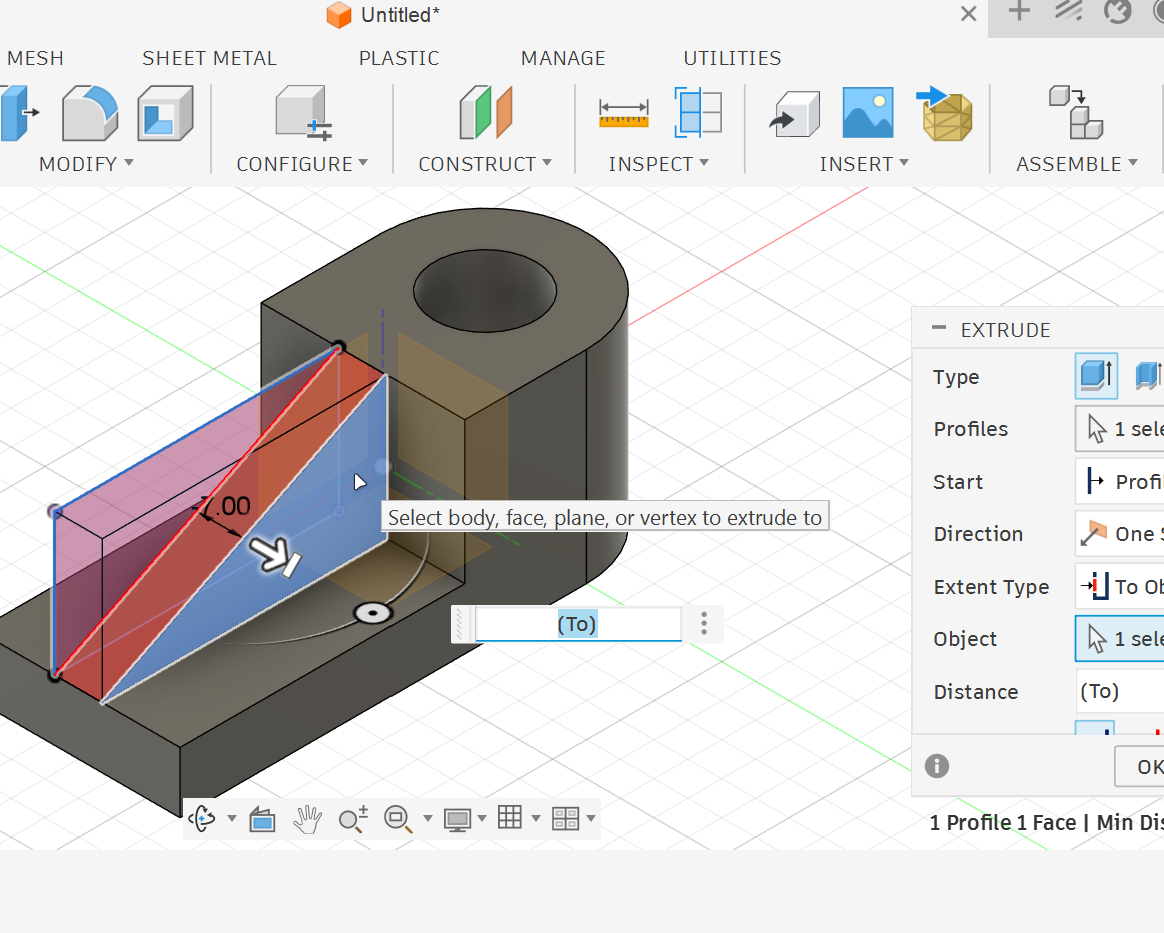Open the Display Settings monitor icon

(457, 819)
